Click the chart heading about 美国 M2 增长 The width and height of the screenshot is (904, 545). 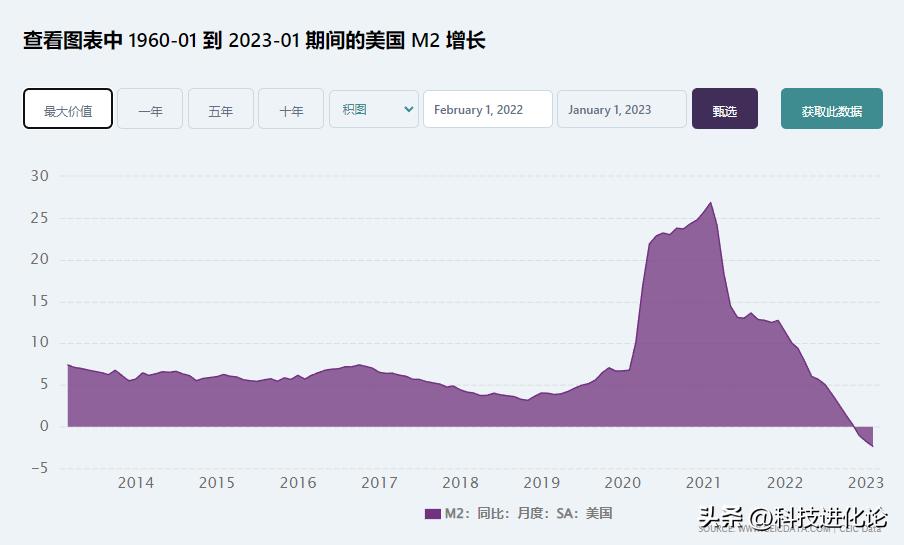(254, 40)
